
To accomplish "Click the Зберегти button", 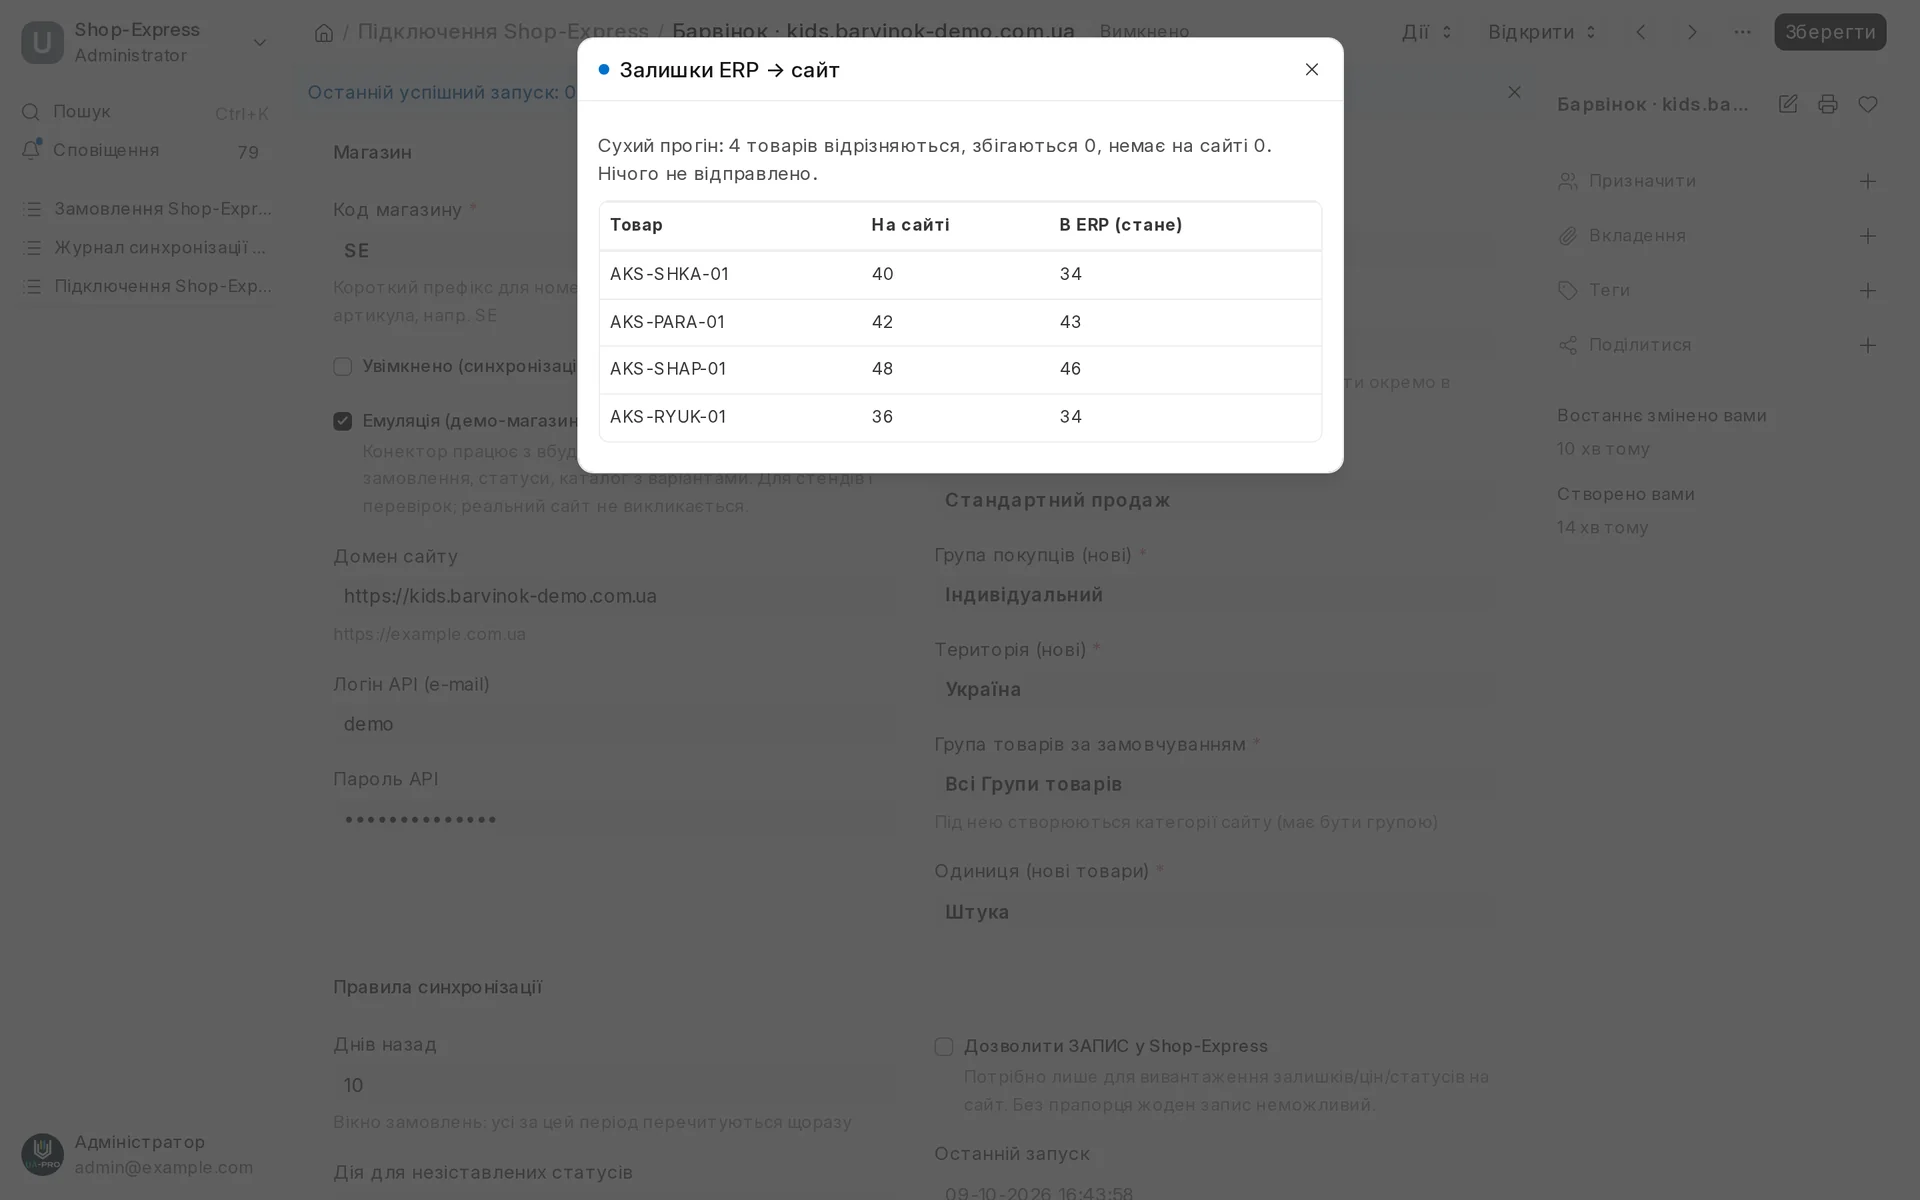I will pos(1830,32).
